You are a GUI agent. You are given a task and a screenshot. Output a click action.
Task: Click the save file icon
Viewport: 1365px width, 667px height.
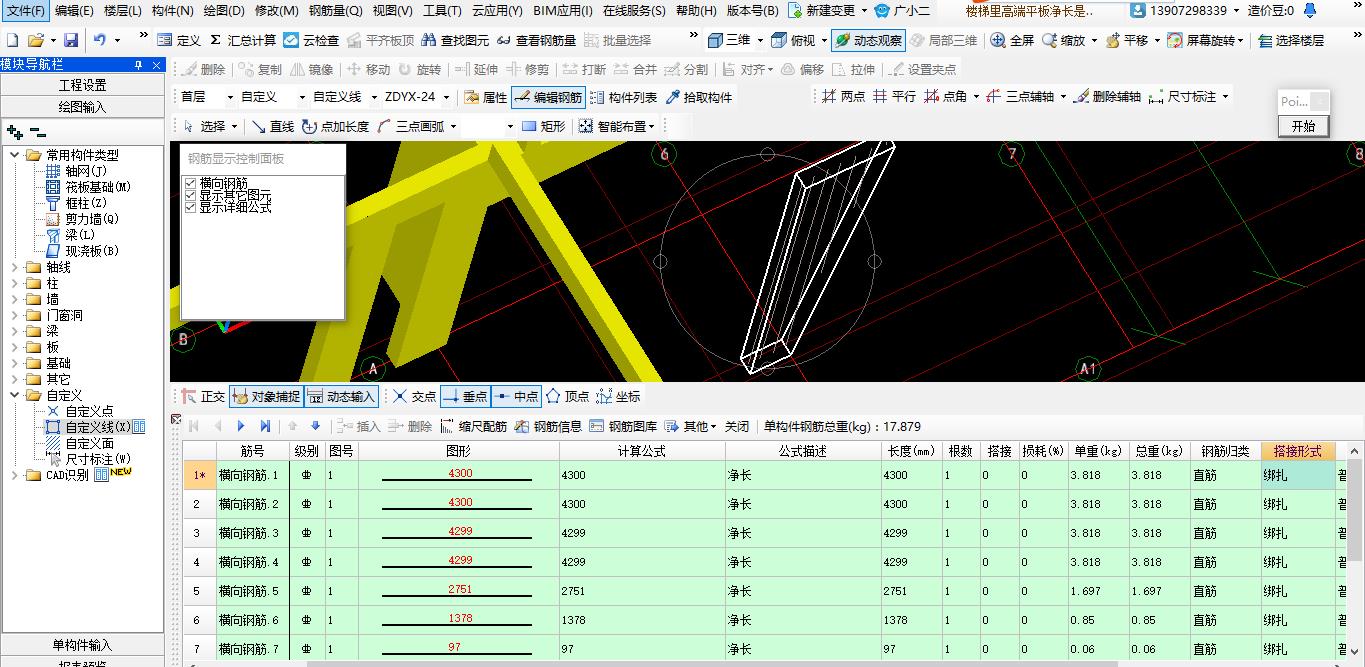point(71,41)
